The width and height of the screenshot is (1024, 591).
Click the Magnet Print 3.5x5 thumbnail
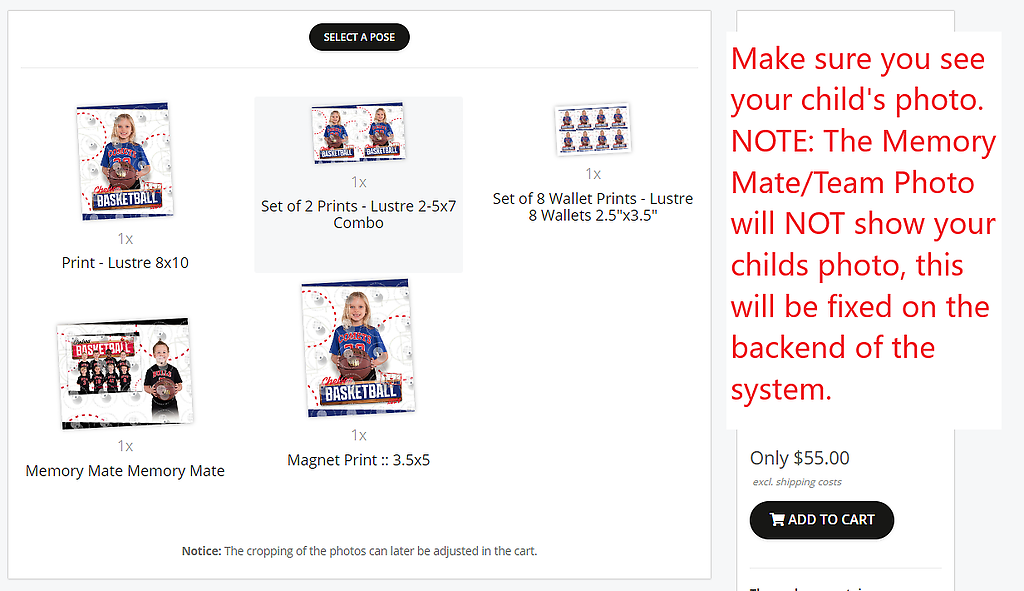[x=357, y=347]
